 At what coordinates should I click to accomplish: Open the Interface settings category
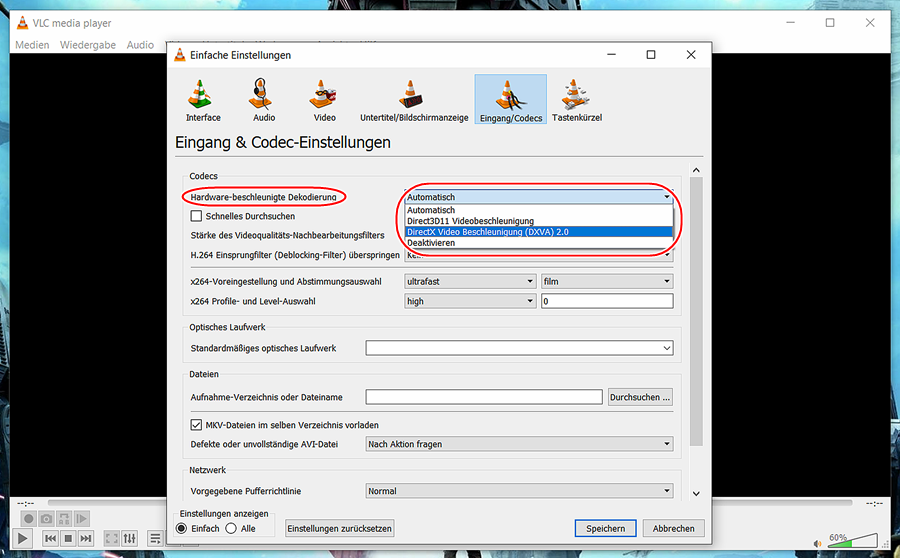click(203, 100)
